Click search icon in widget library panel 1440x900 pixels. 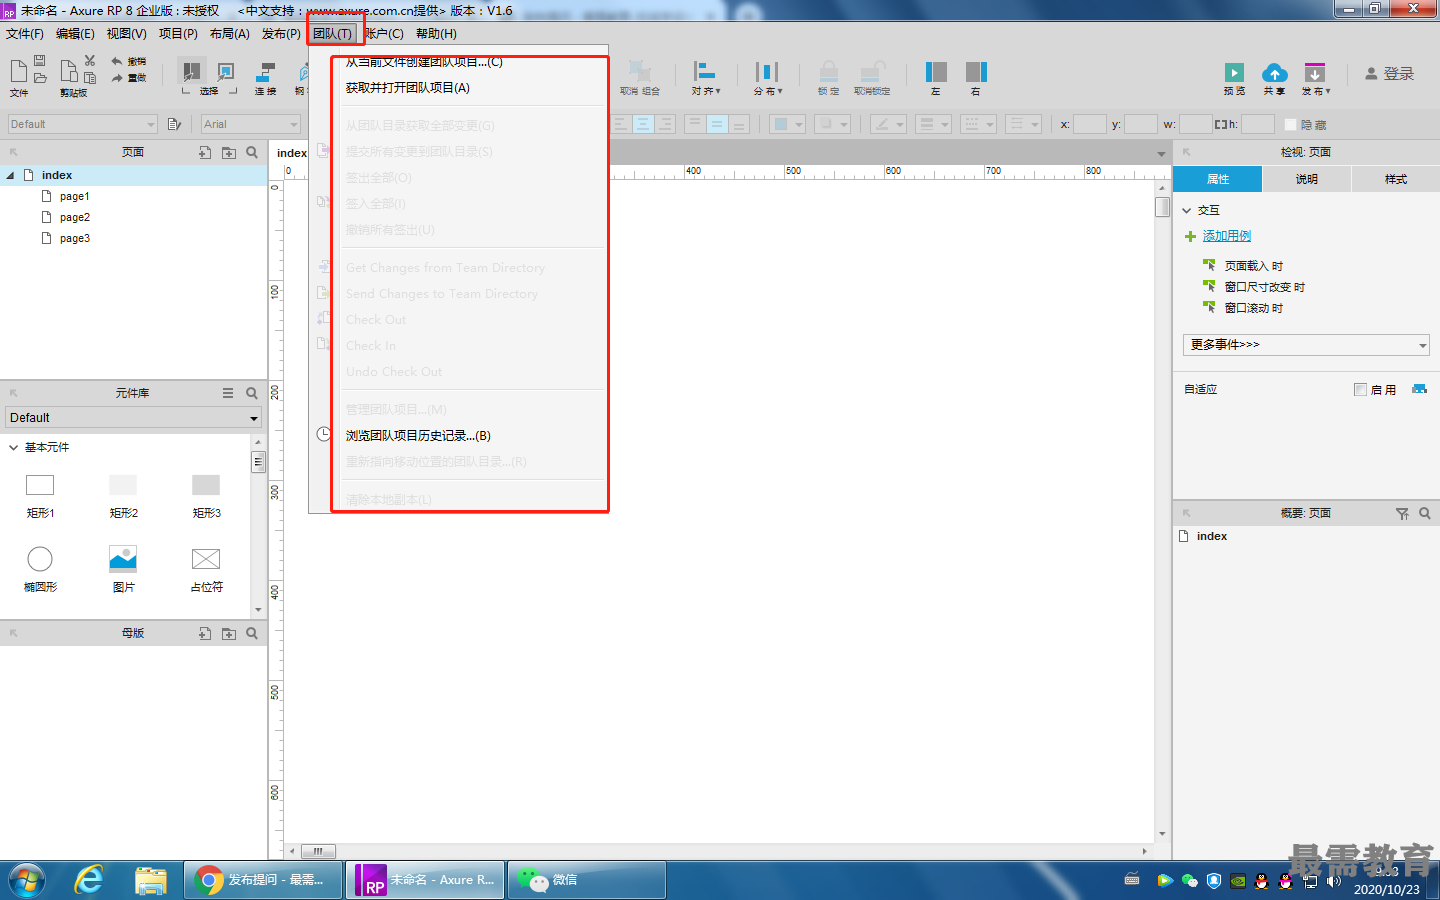tap(252, 393)
